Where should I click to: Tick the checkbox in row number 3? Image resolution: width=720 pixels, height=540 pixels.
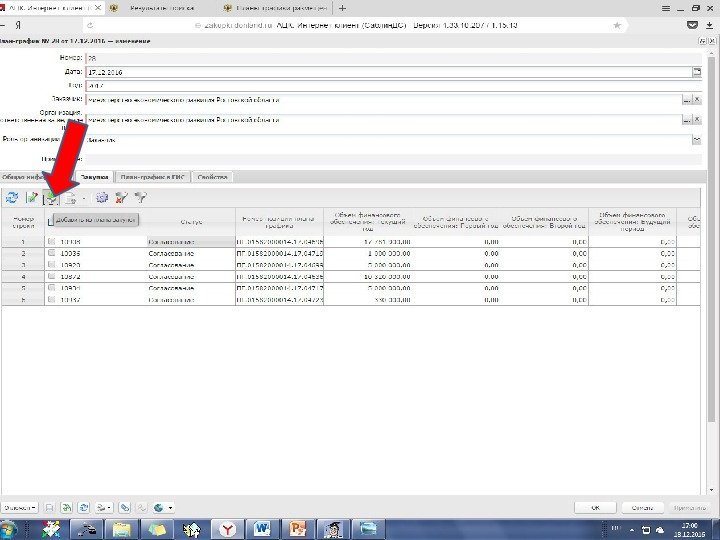(x=51, y=265)
